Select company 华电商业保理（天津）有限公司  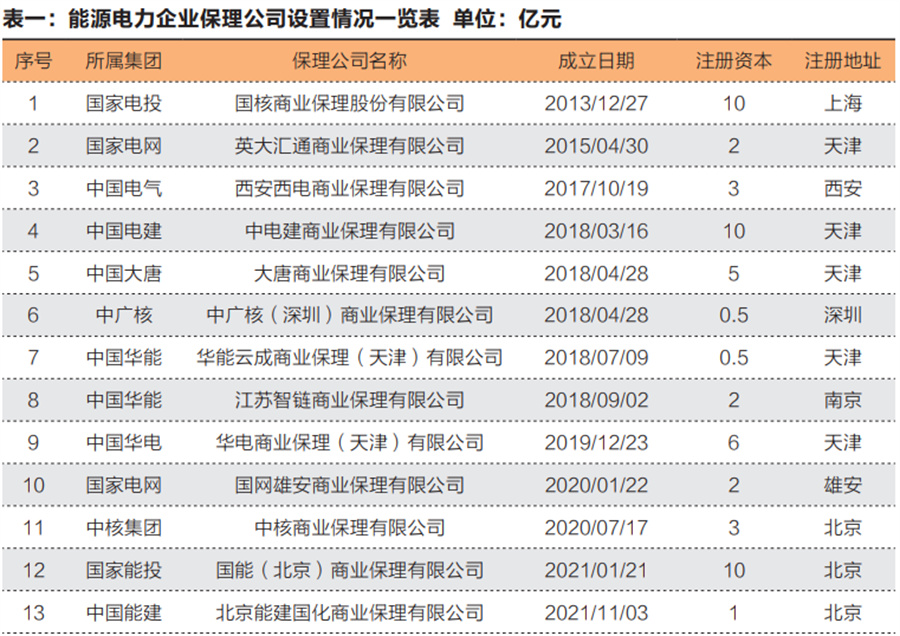pos(349,443)
